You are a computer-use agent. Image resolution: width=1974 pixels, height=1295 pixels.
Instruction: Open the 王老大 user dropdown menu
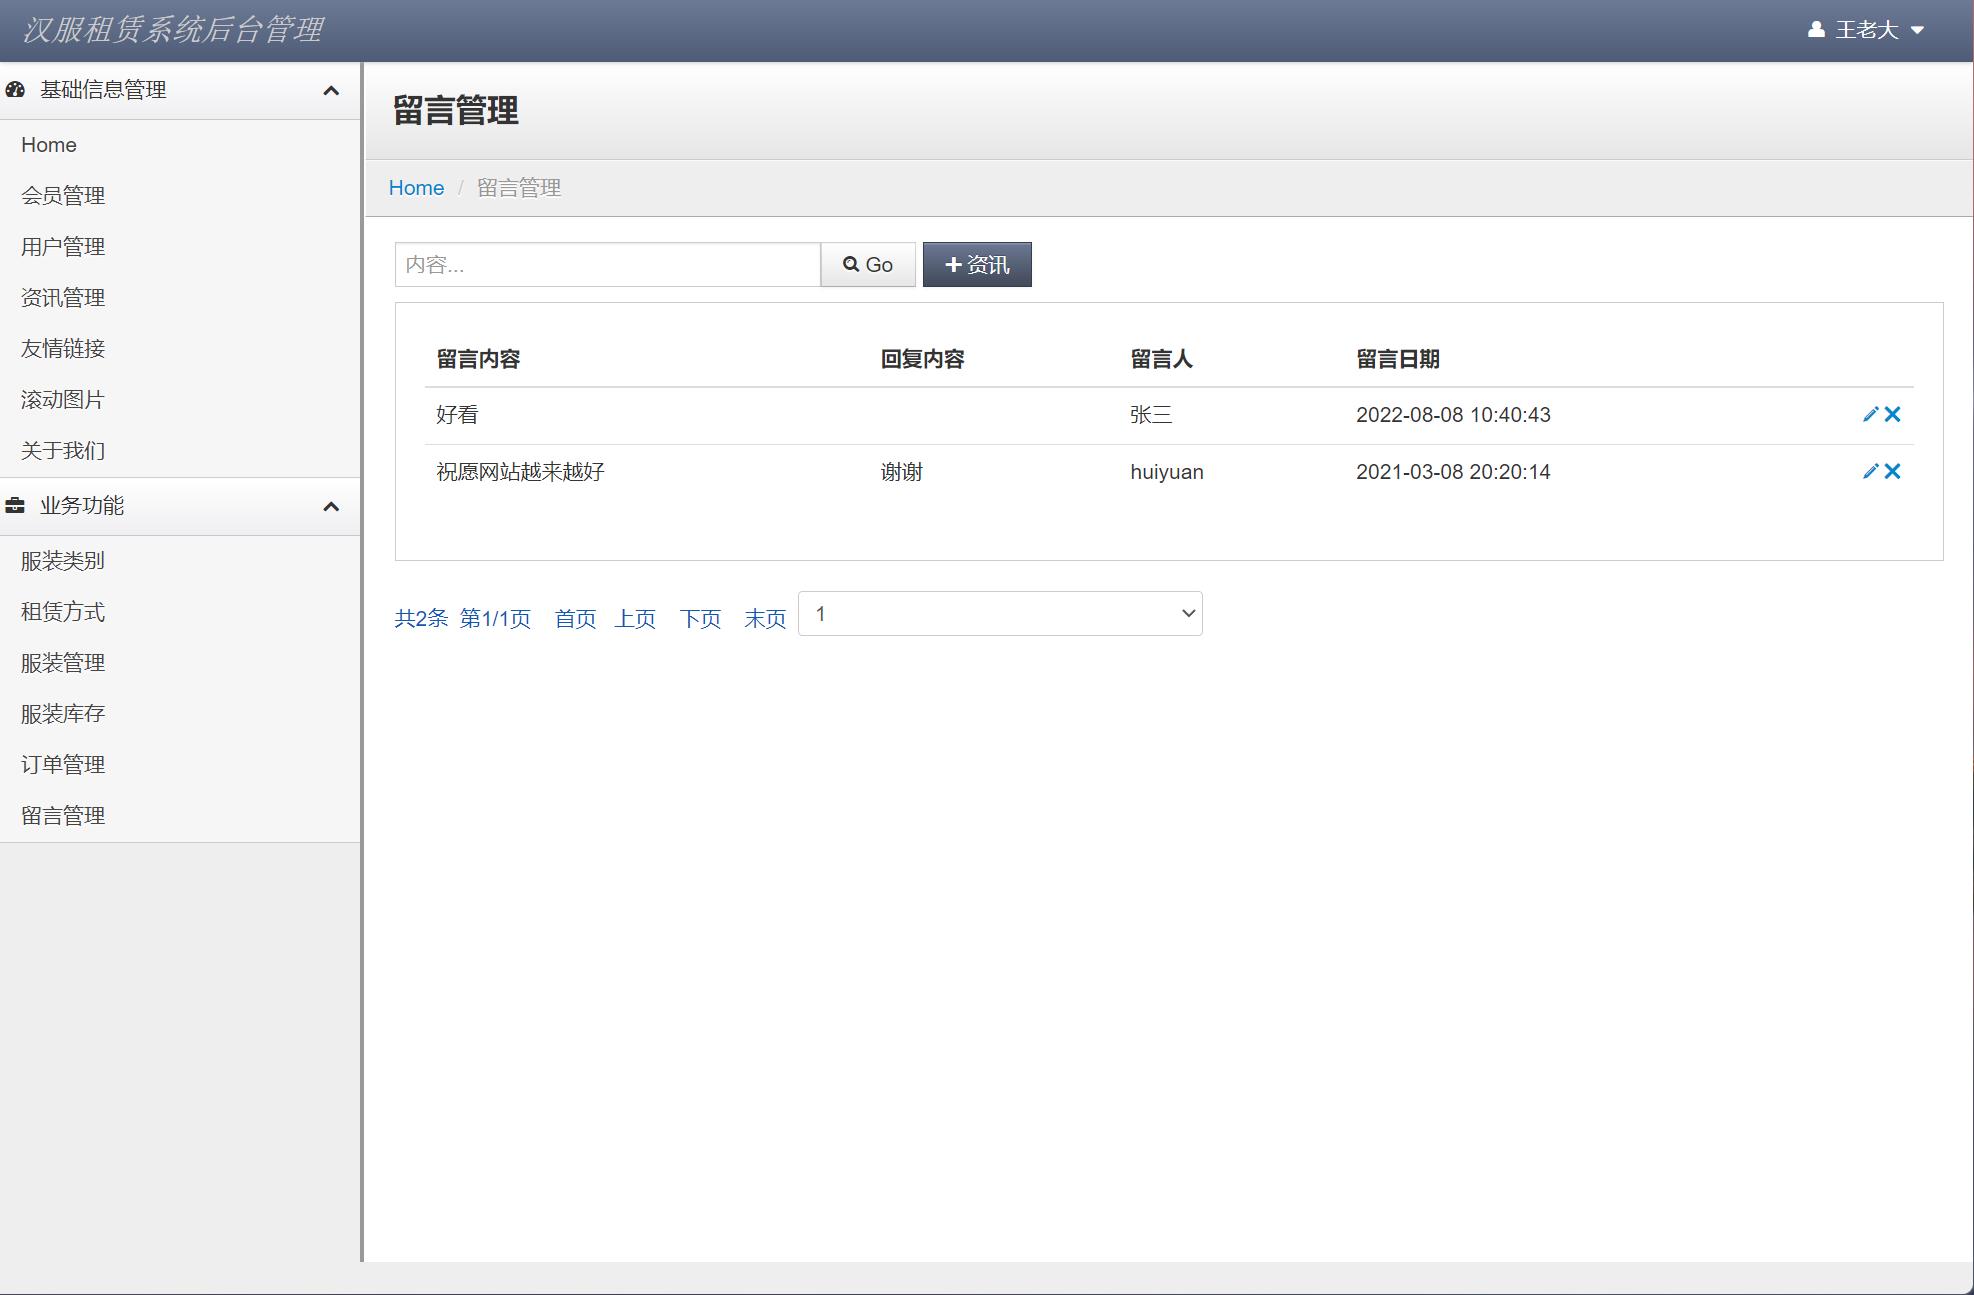(x=1866, y=30)
